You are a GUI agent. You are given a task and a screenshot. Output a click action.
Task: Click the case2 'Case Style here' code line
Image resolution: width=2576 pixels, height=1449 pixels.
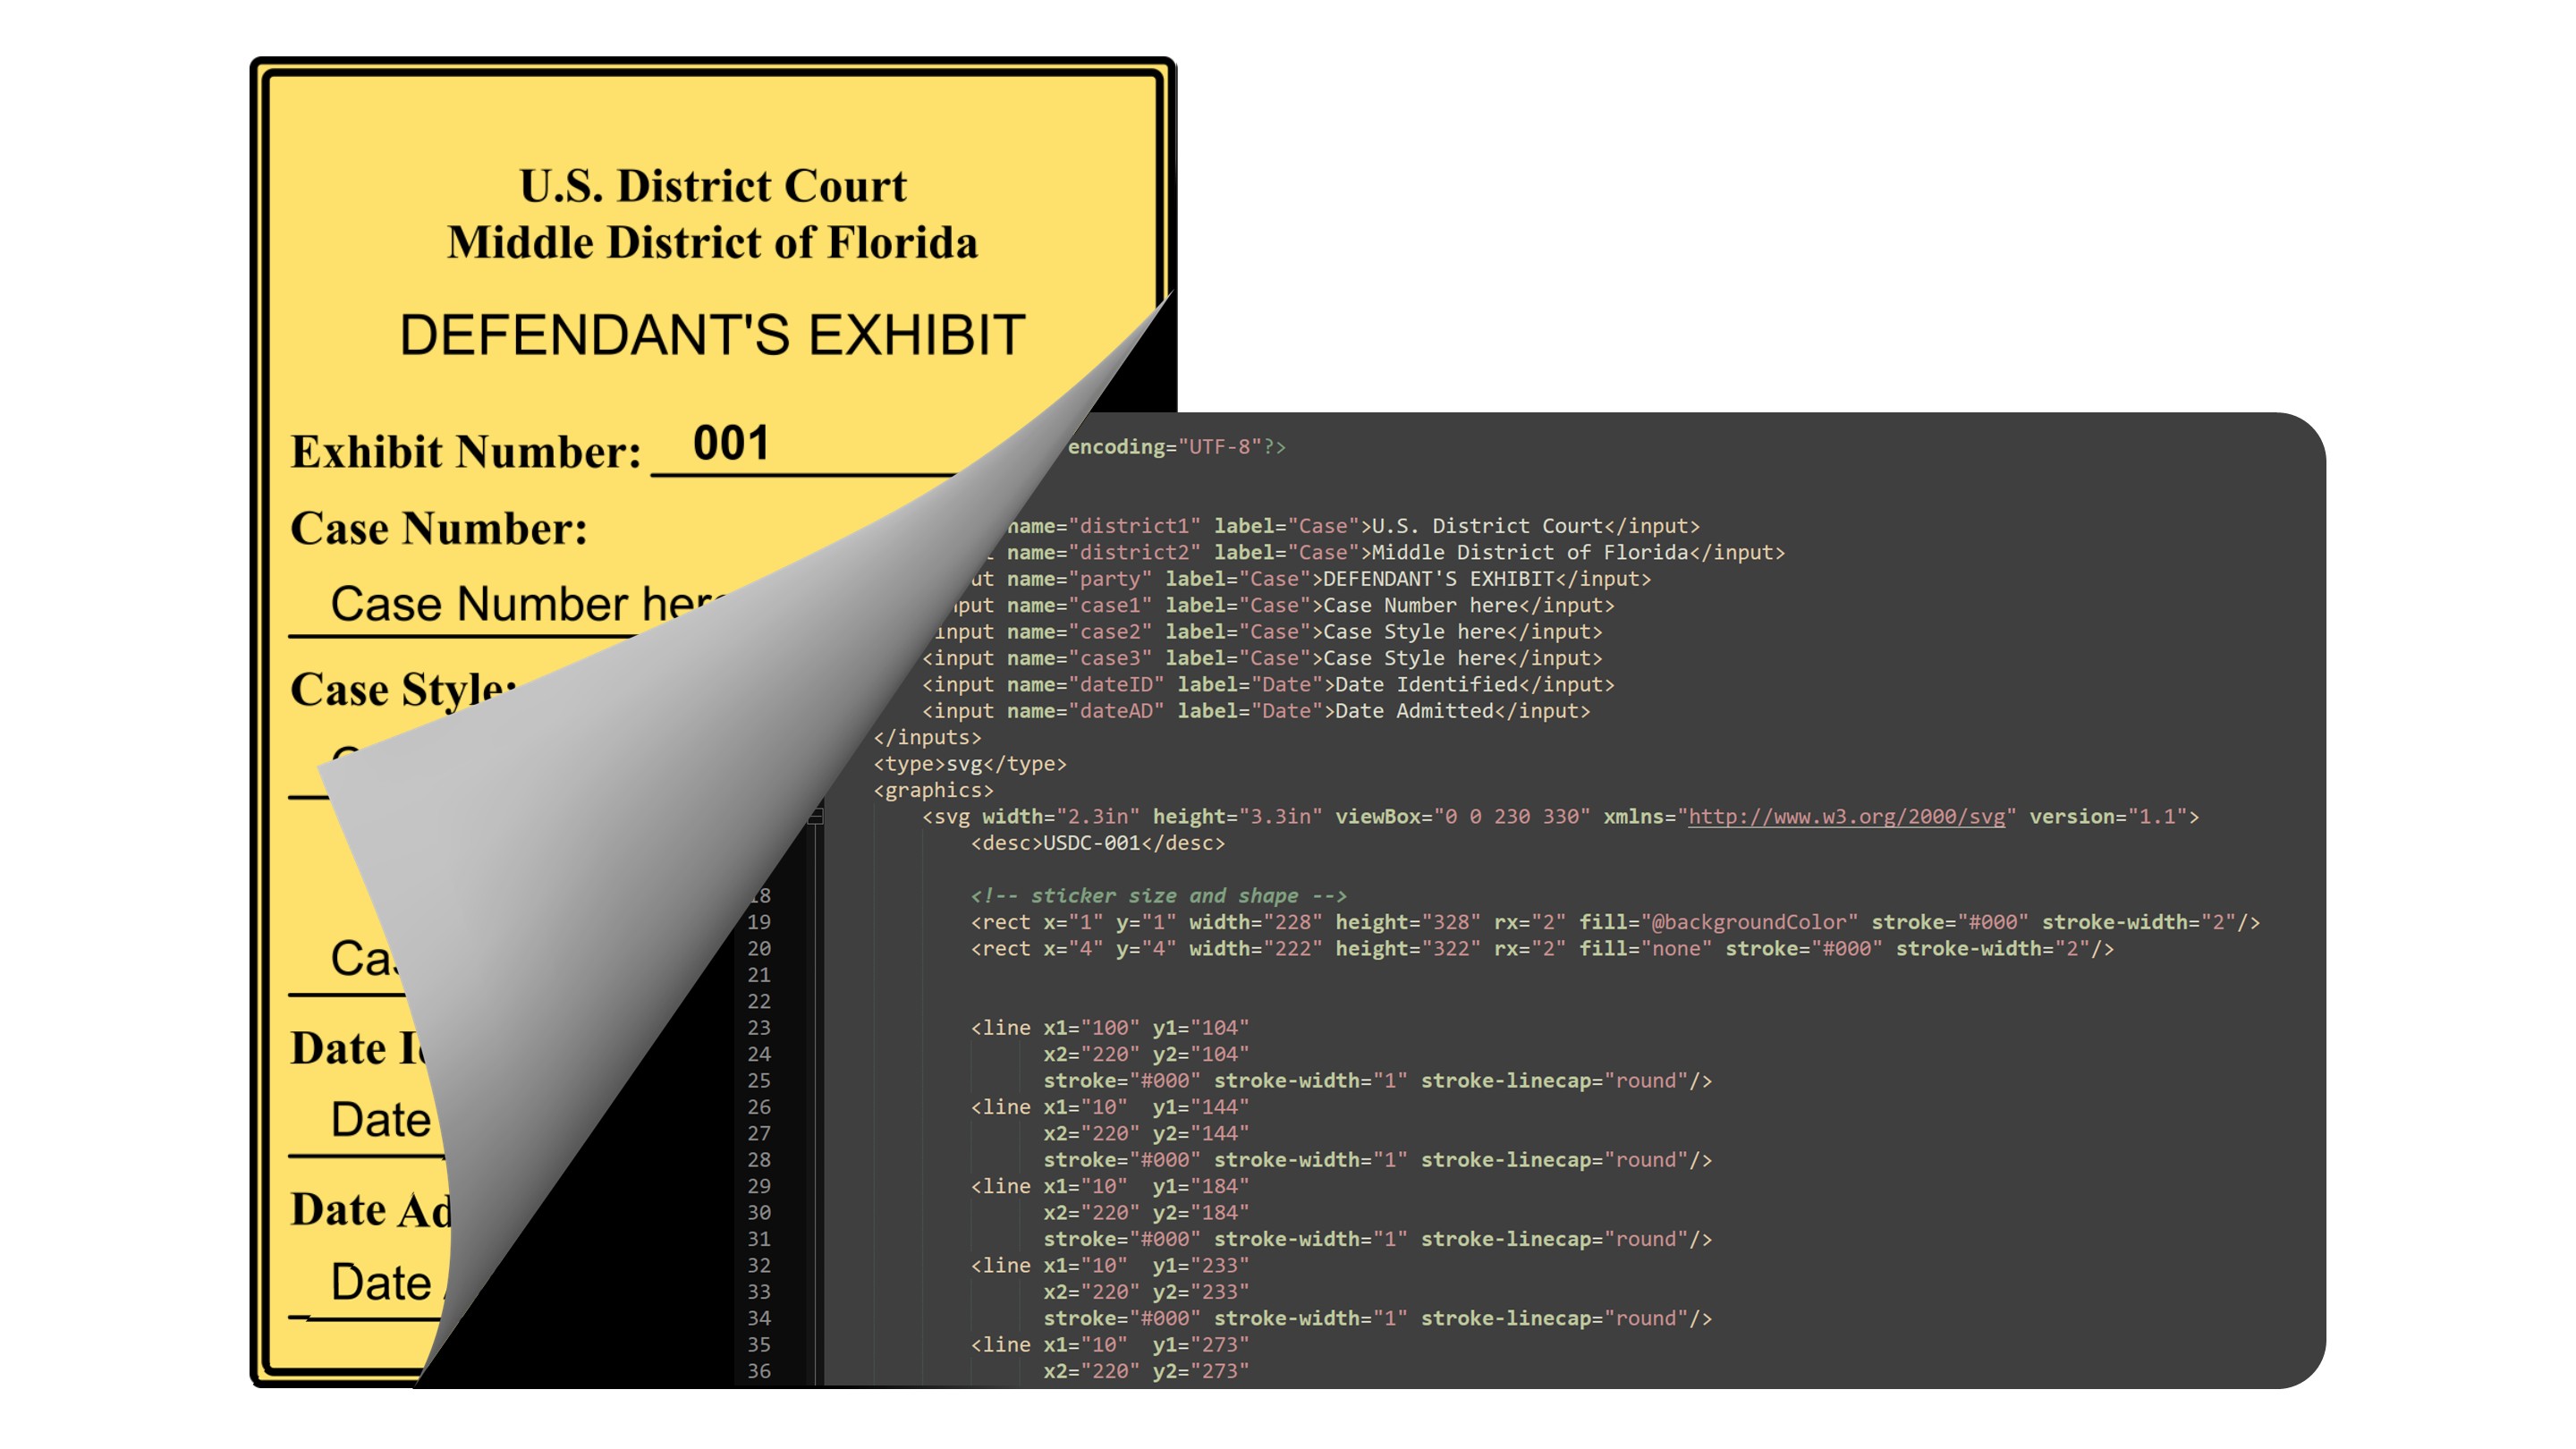(x=1267, y=632)
